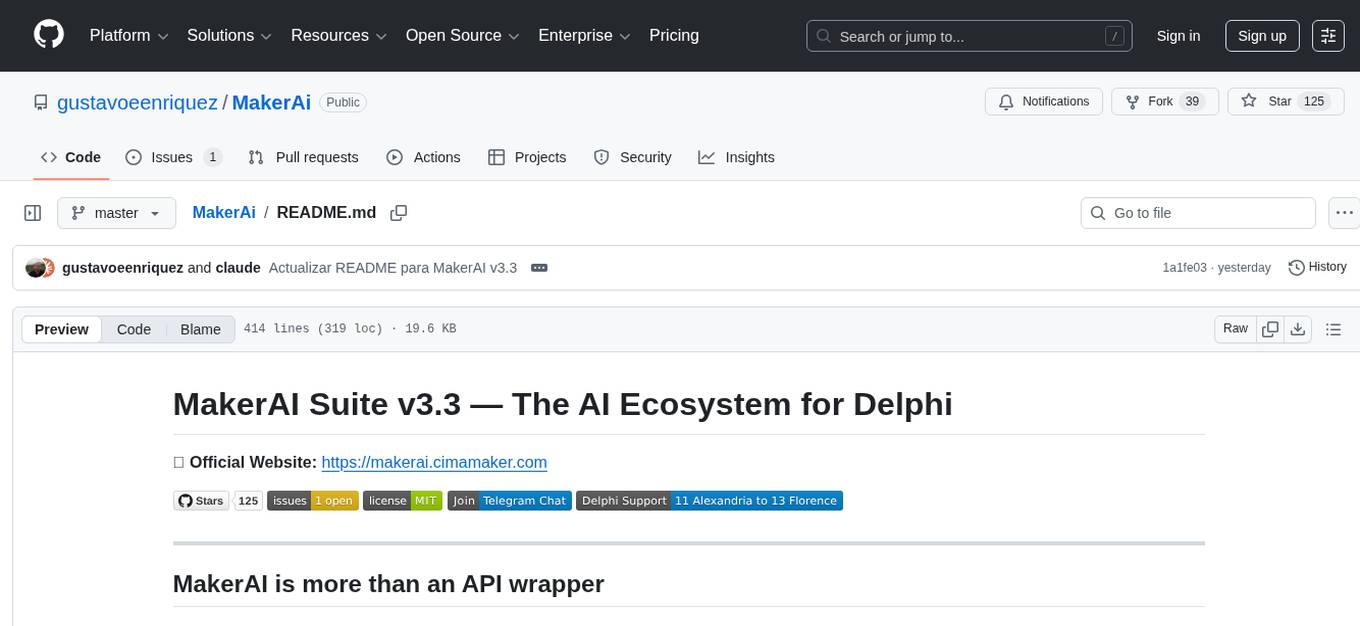The width and height of the screenshot is (1360, 626).
Task: Switch to Blame view mode
Action: pyautogui.click(x=200, y=329)
